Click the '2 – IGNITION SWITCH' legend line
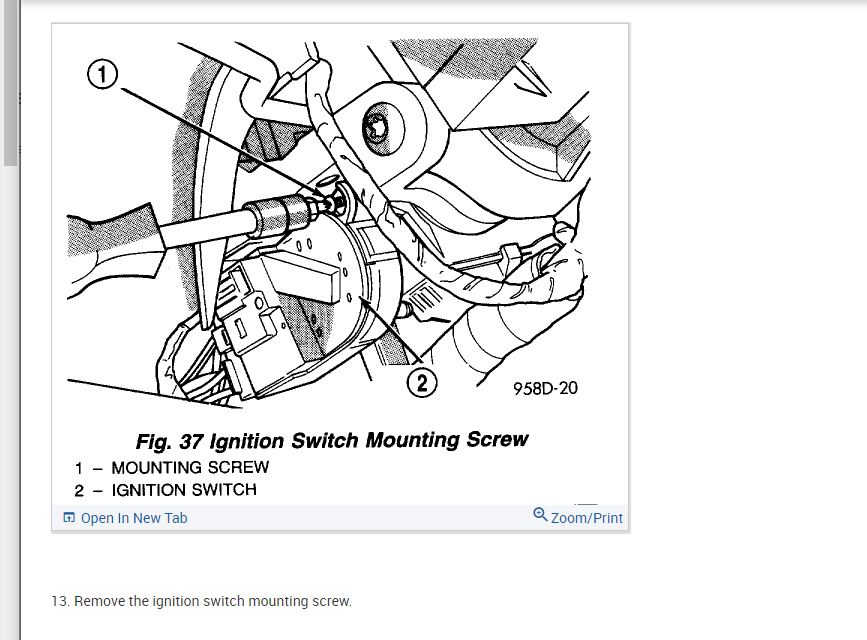Viewport: 867px width, 640px height. point(166,490)
